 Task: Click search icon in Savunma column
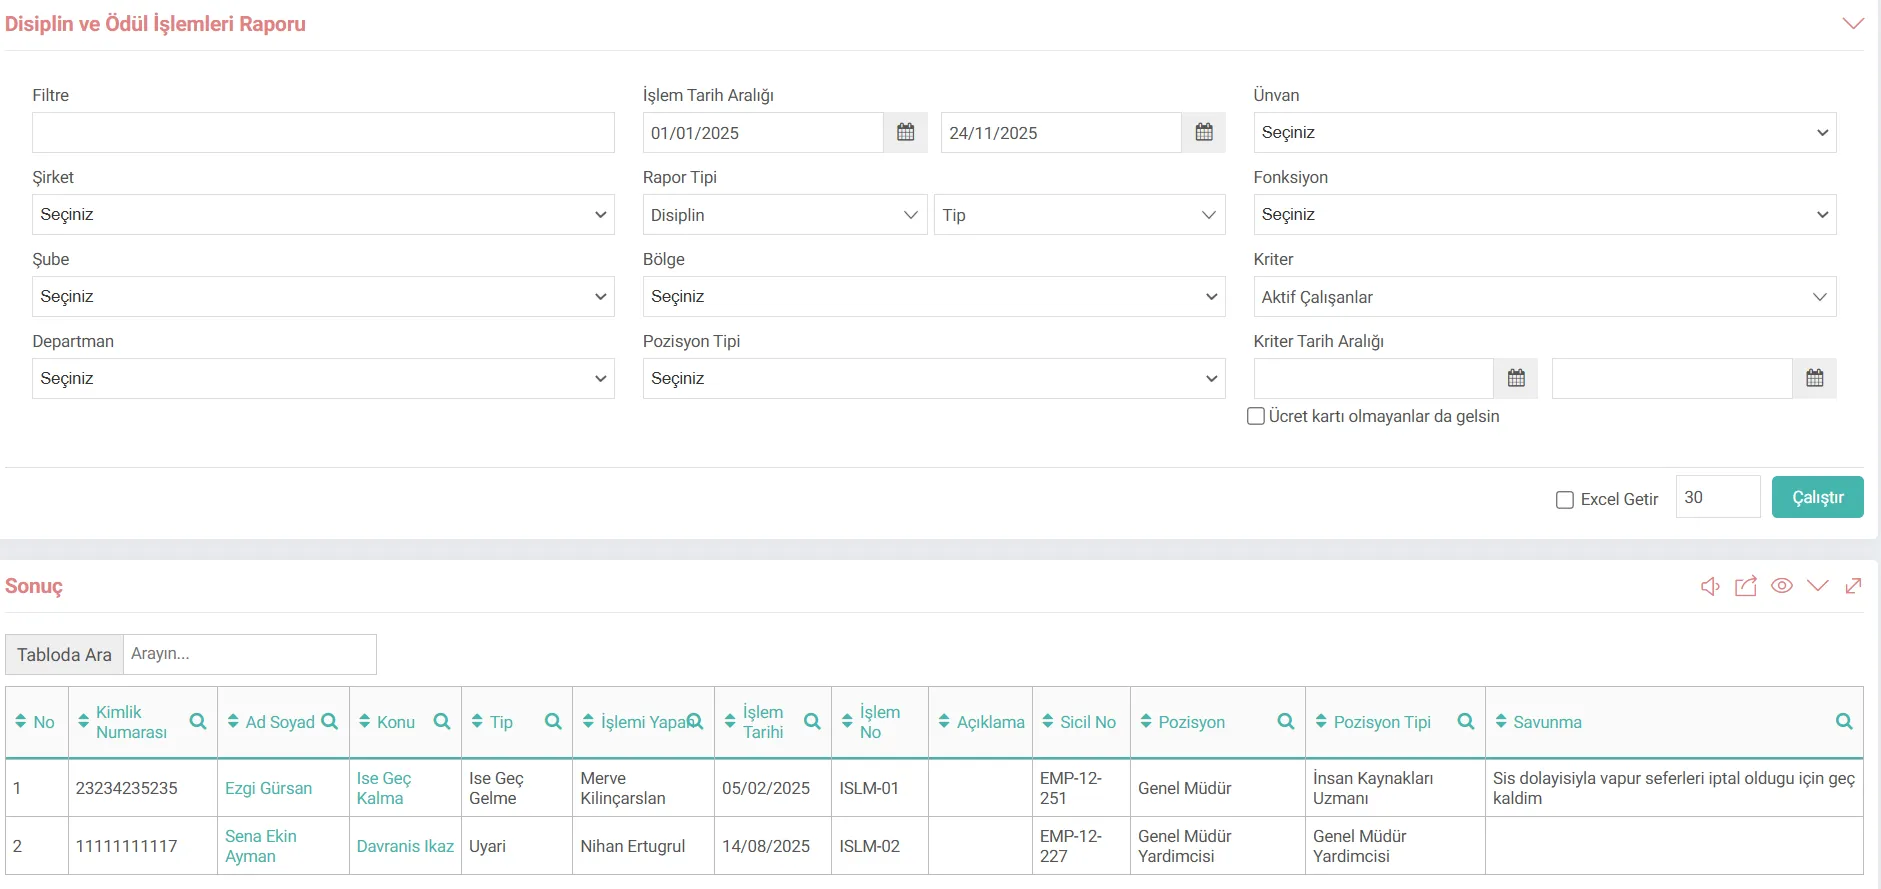[1844, 722]
